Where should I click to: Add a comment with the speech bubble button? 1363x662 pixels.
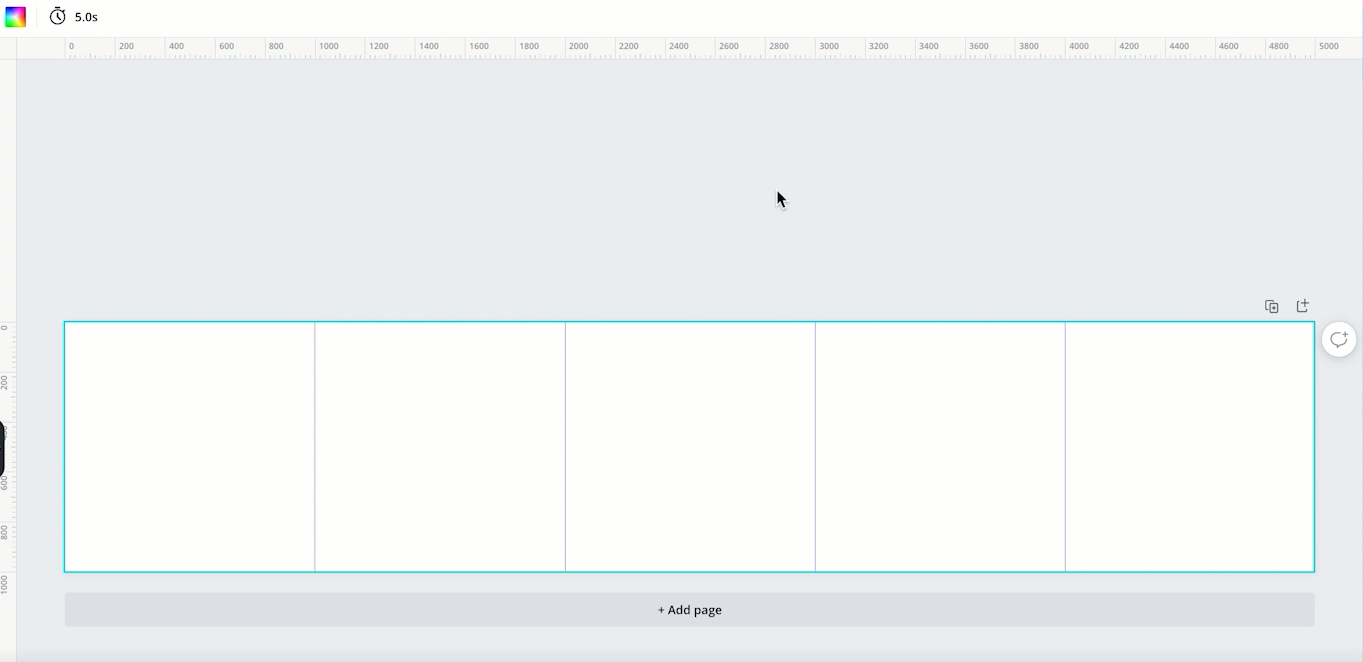coord(1338,340)
